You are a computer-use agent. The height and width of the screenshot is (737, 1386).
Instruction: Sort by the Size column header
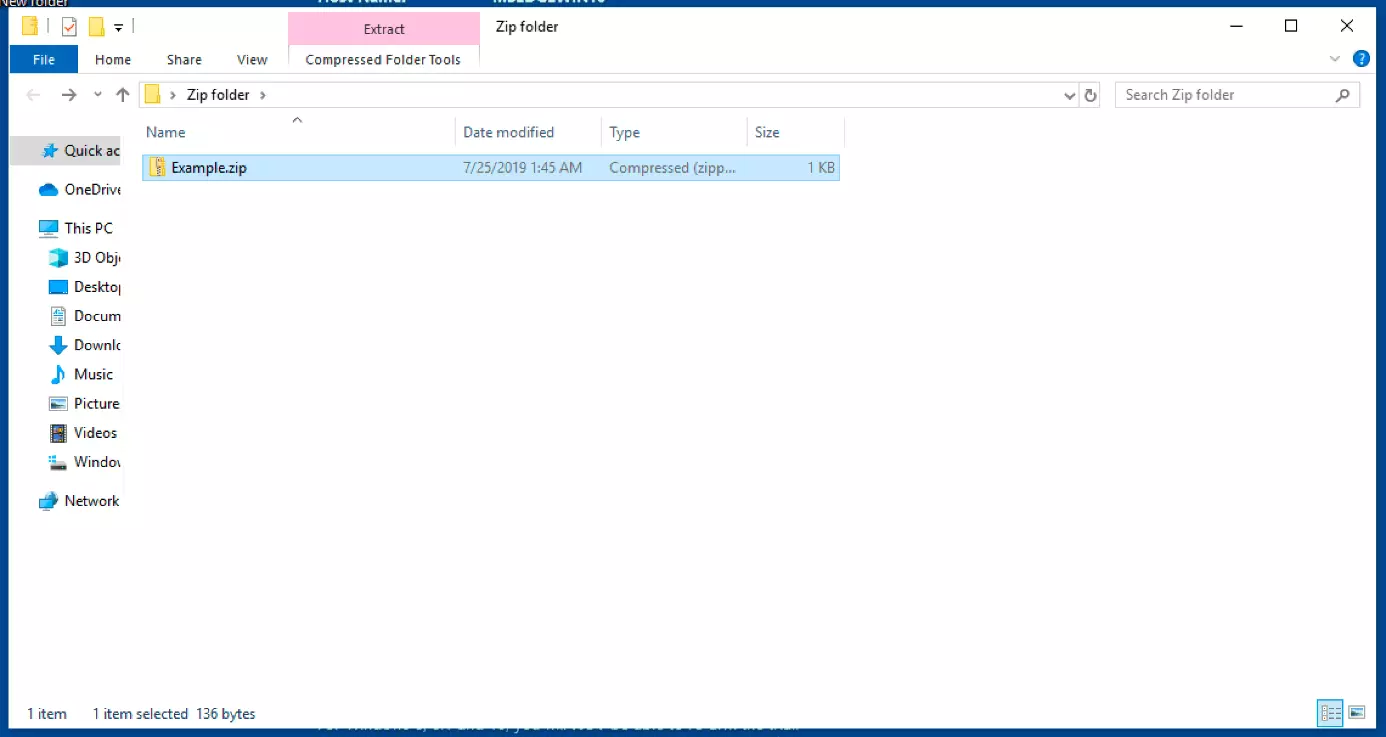pos(796,132)
